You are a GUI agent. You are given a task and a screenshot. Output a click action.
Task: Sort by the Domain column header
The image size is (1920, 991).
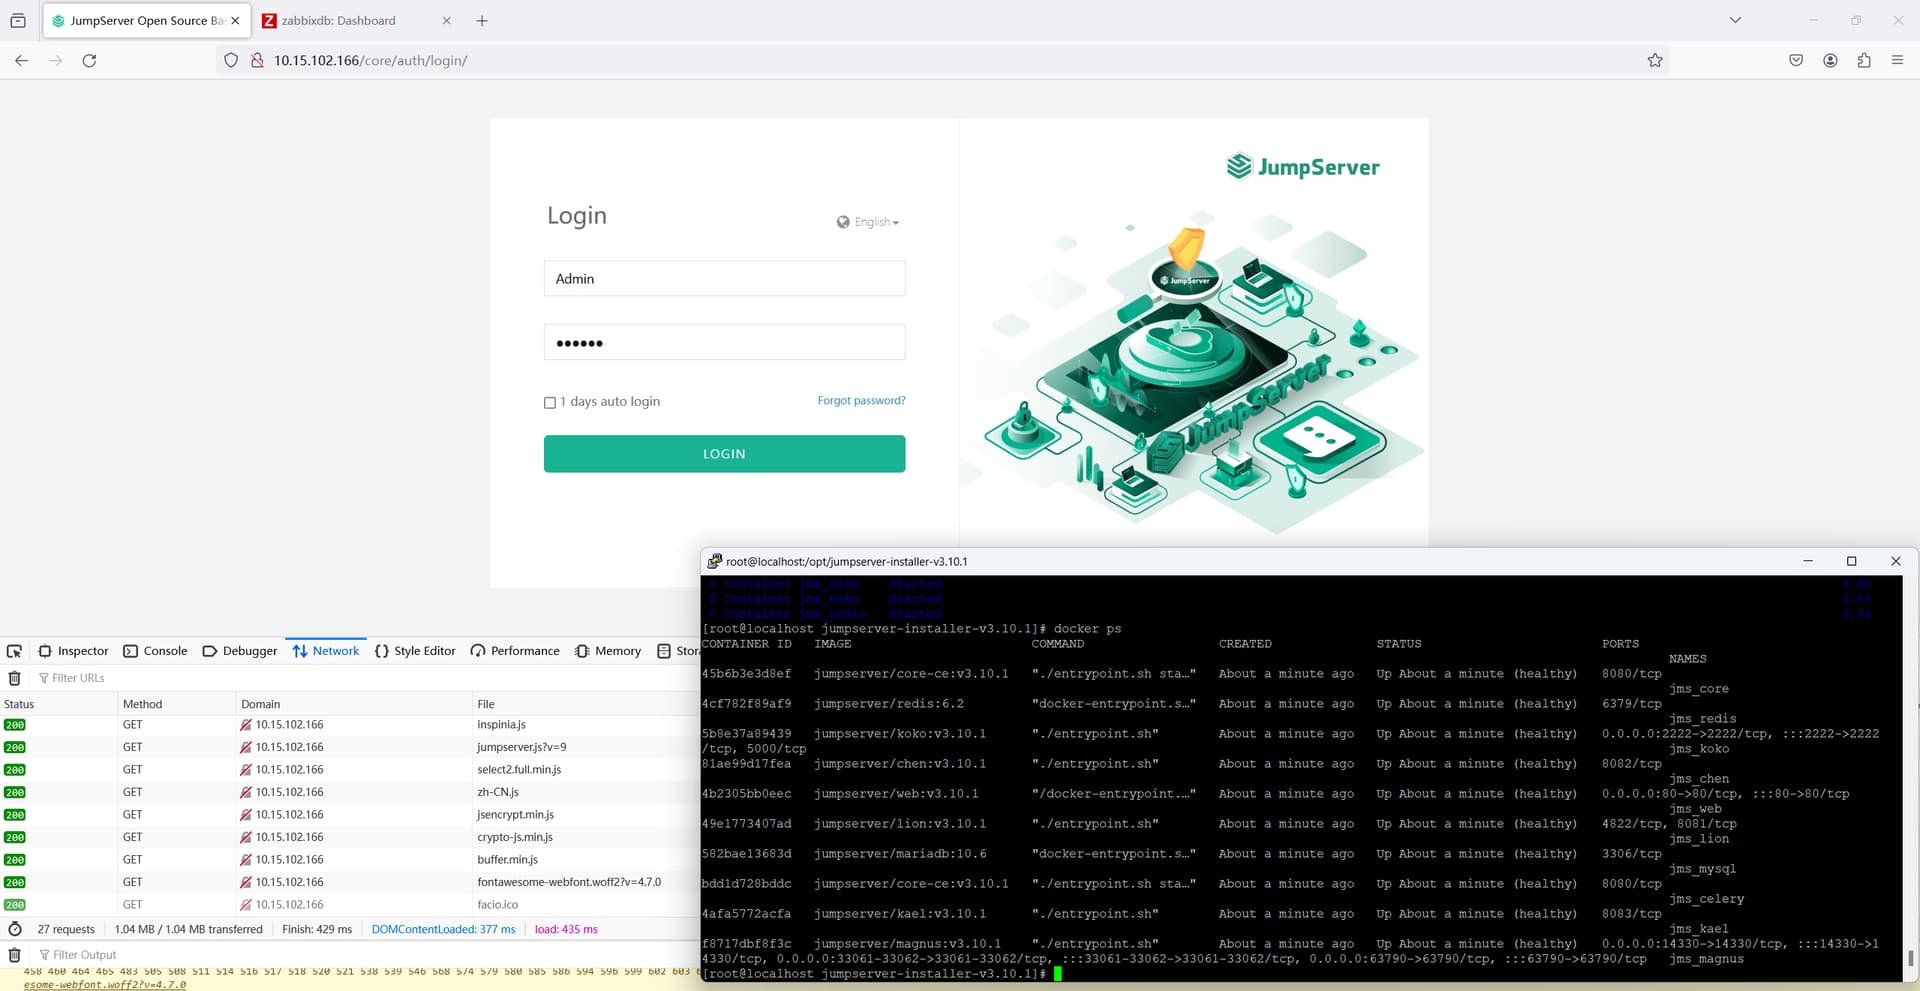354,704
